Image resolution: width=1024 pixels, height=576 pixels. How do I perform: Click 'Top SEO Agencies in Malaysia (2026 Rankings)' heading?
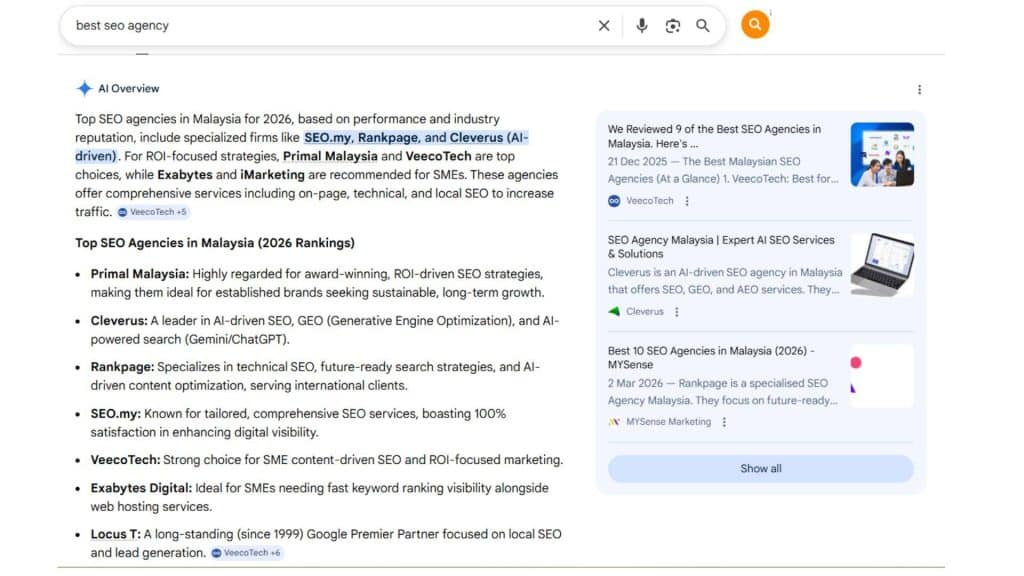(x=215, y=243)
